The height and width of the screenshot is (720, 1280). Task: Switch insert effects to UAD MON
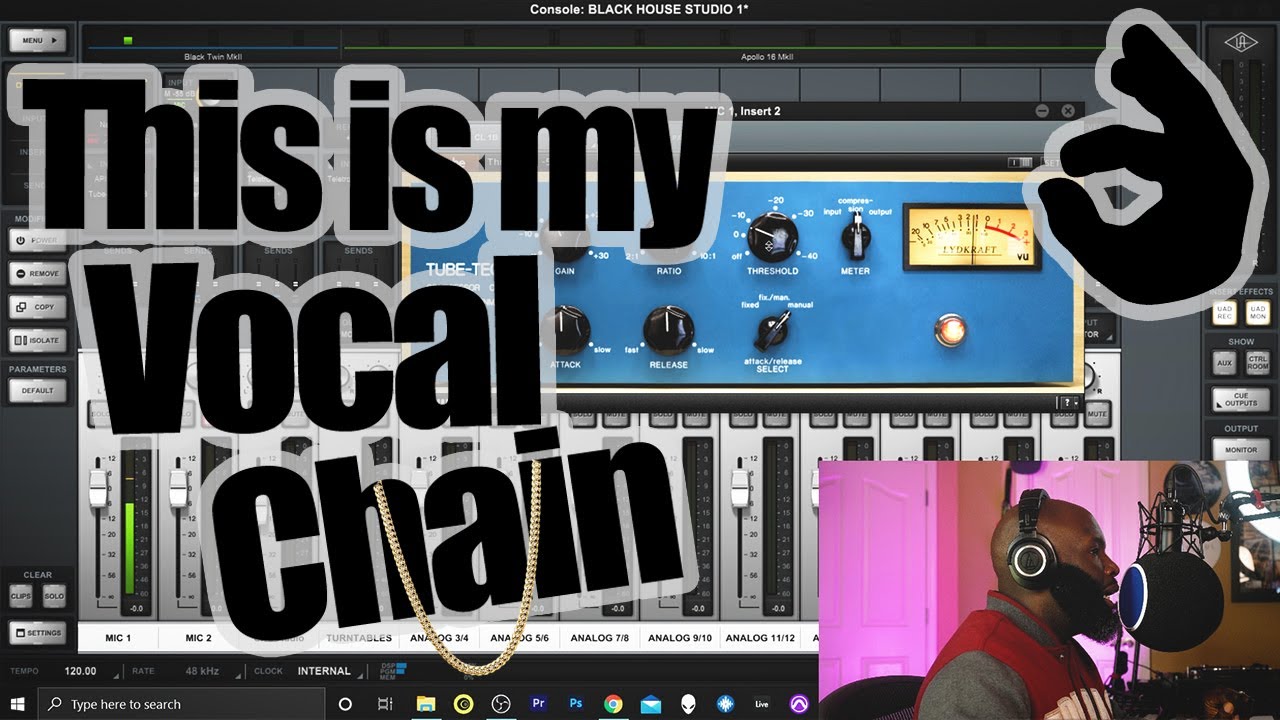pos(1258,314)
